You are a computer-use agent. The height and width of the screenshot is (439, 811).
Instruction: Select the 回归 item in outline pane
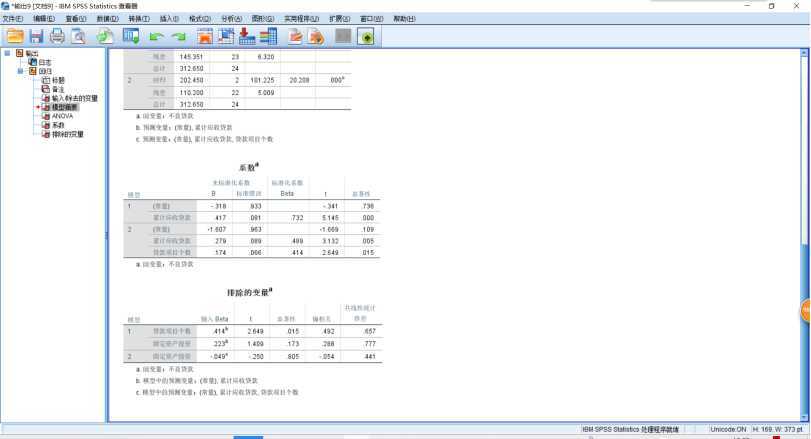coord(45,71)
